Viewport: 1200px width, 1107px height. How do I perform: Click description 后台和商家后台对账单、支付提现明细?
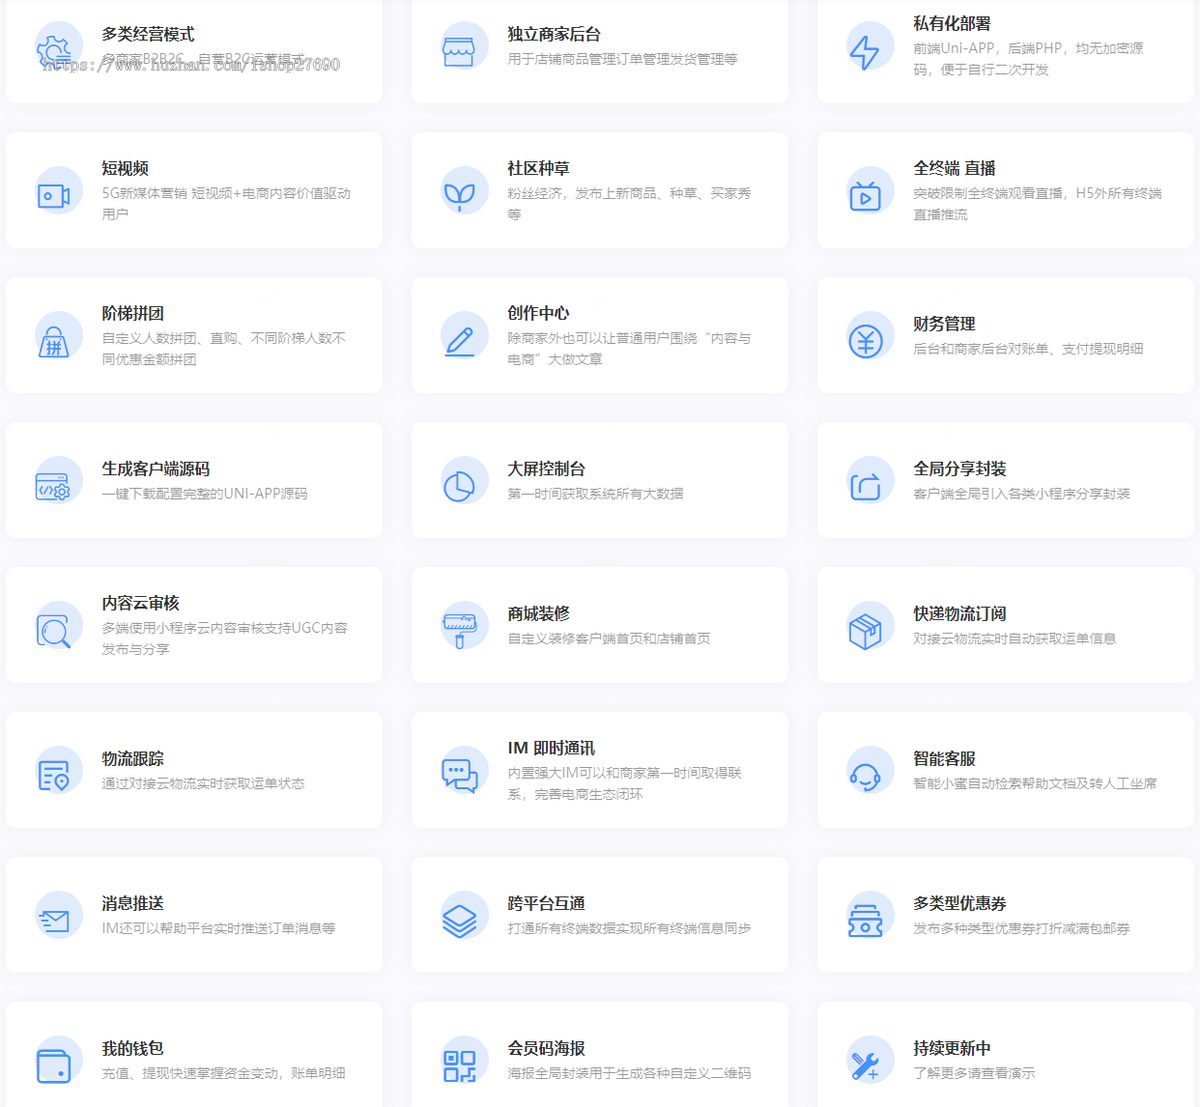tap(1028, 349)
